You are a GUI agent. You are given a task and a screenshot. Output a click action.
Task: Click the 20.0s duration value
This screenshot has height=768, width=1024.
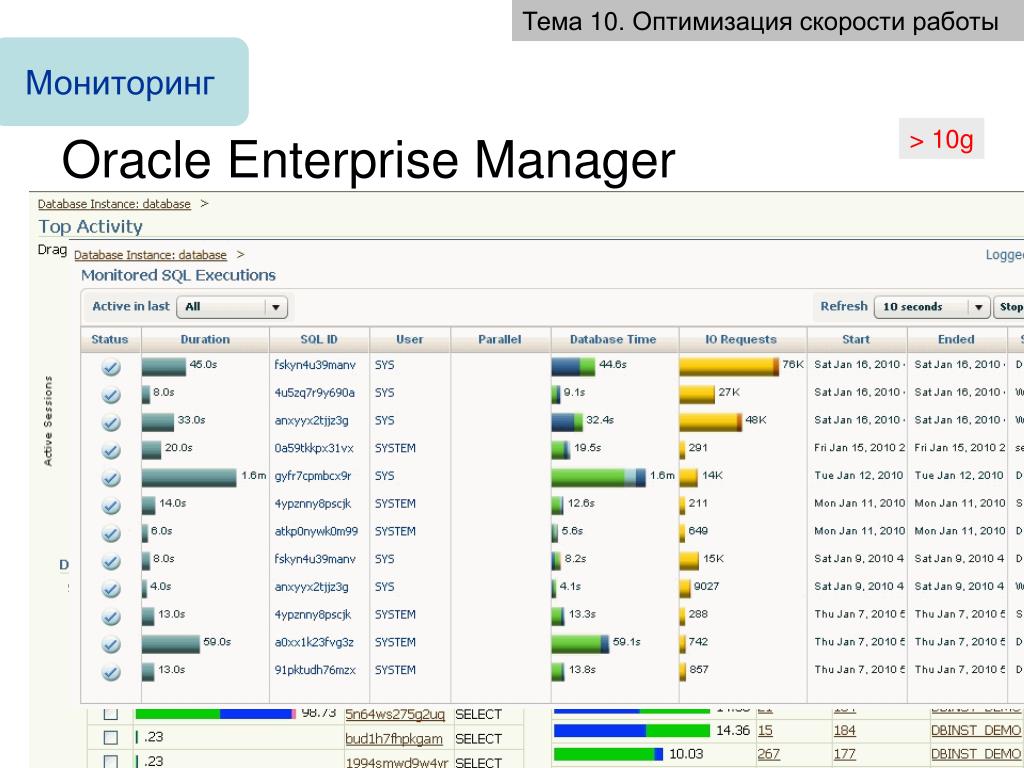(x=178, y=448)
